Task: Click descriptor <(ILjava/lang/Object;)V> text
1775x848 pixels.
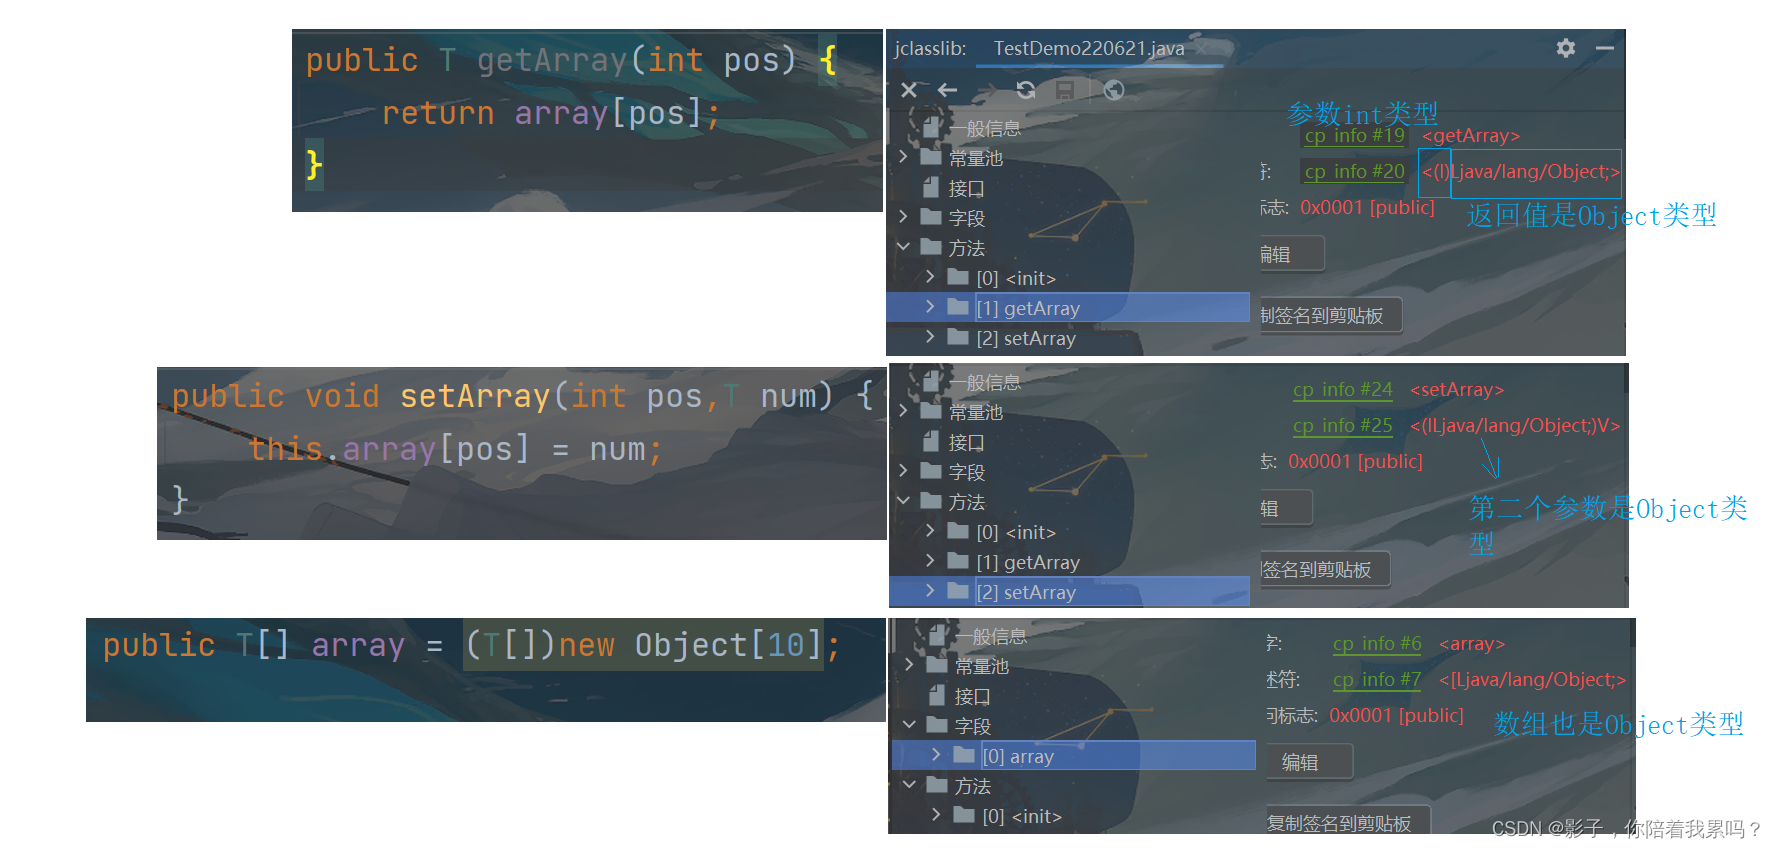Action: [1515, 426]
